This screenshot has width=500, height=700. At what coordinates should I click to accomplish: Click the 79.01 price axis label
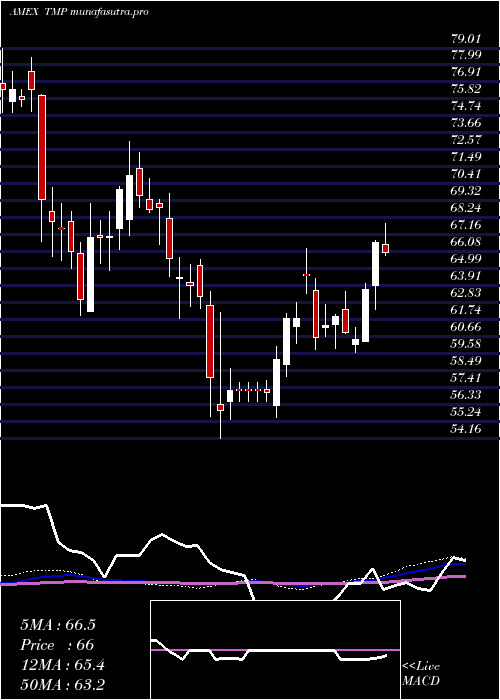tap(466, 38)
